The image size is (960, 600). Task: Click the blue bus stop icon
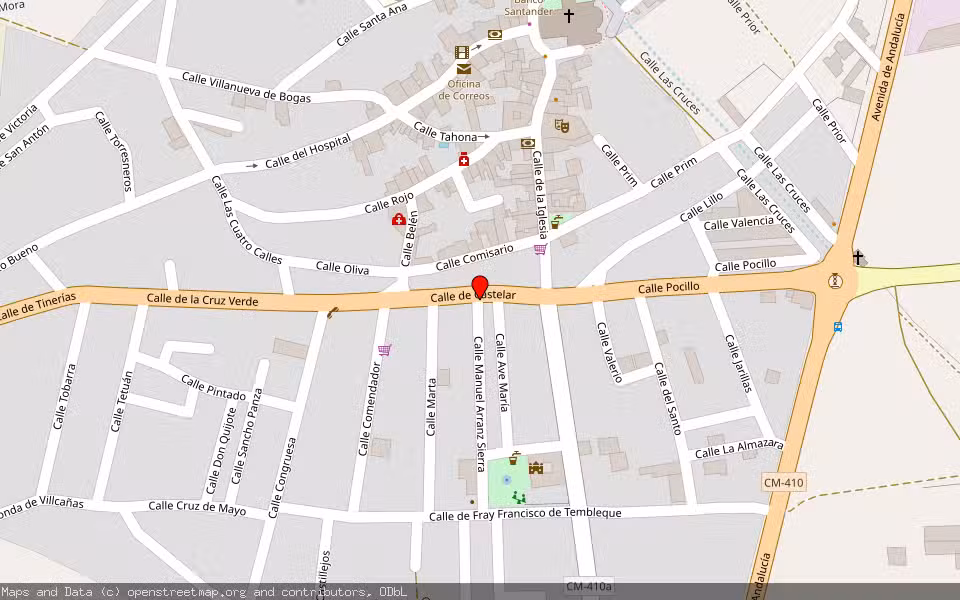(x=837, y=326)
